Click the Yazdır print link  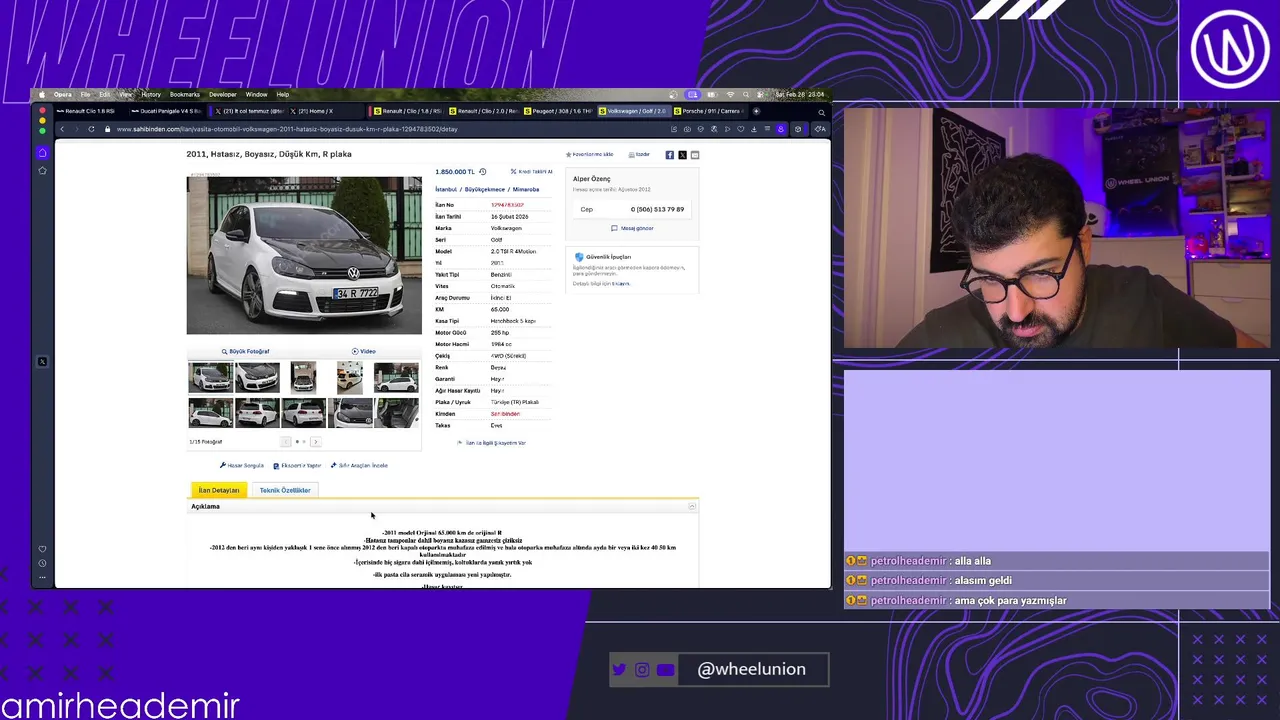tap(639, 155)
